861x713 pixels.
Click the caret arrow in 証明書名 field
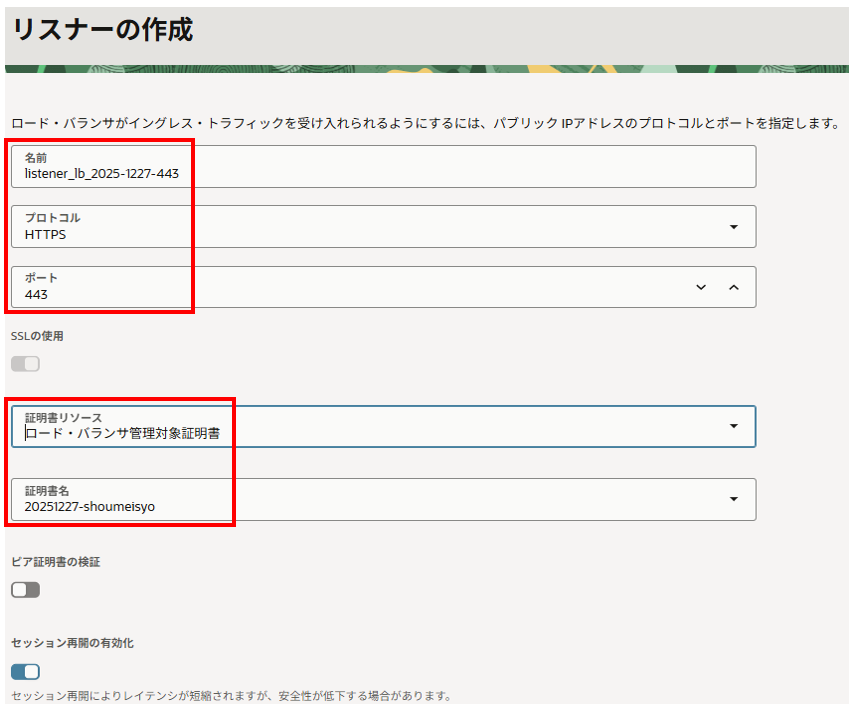pos(733,499)
